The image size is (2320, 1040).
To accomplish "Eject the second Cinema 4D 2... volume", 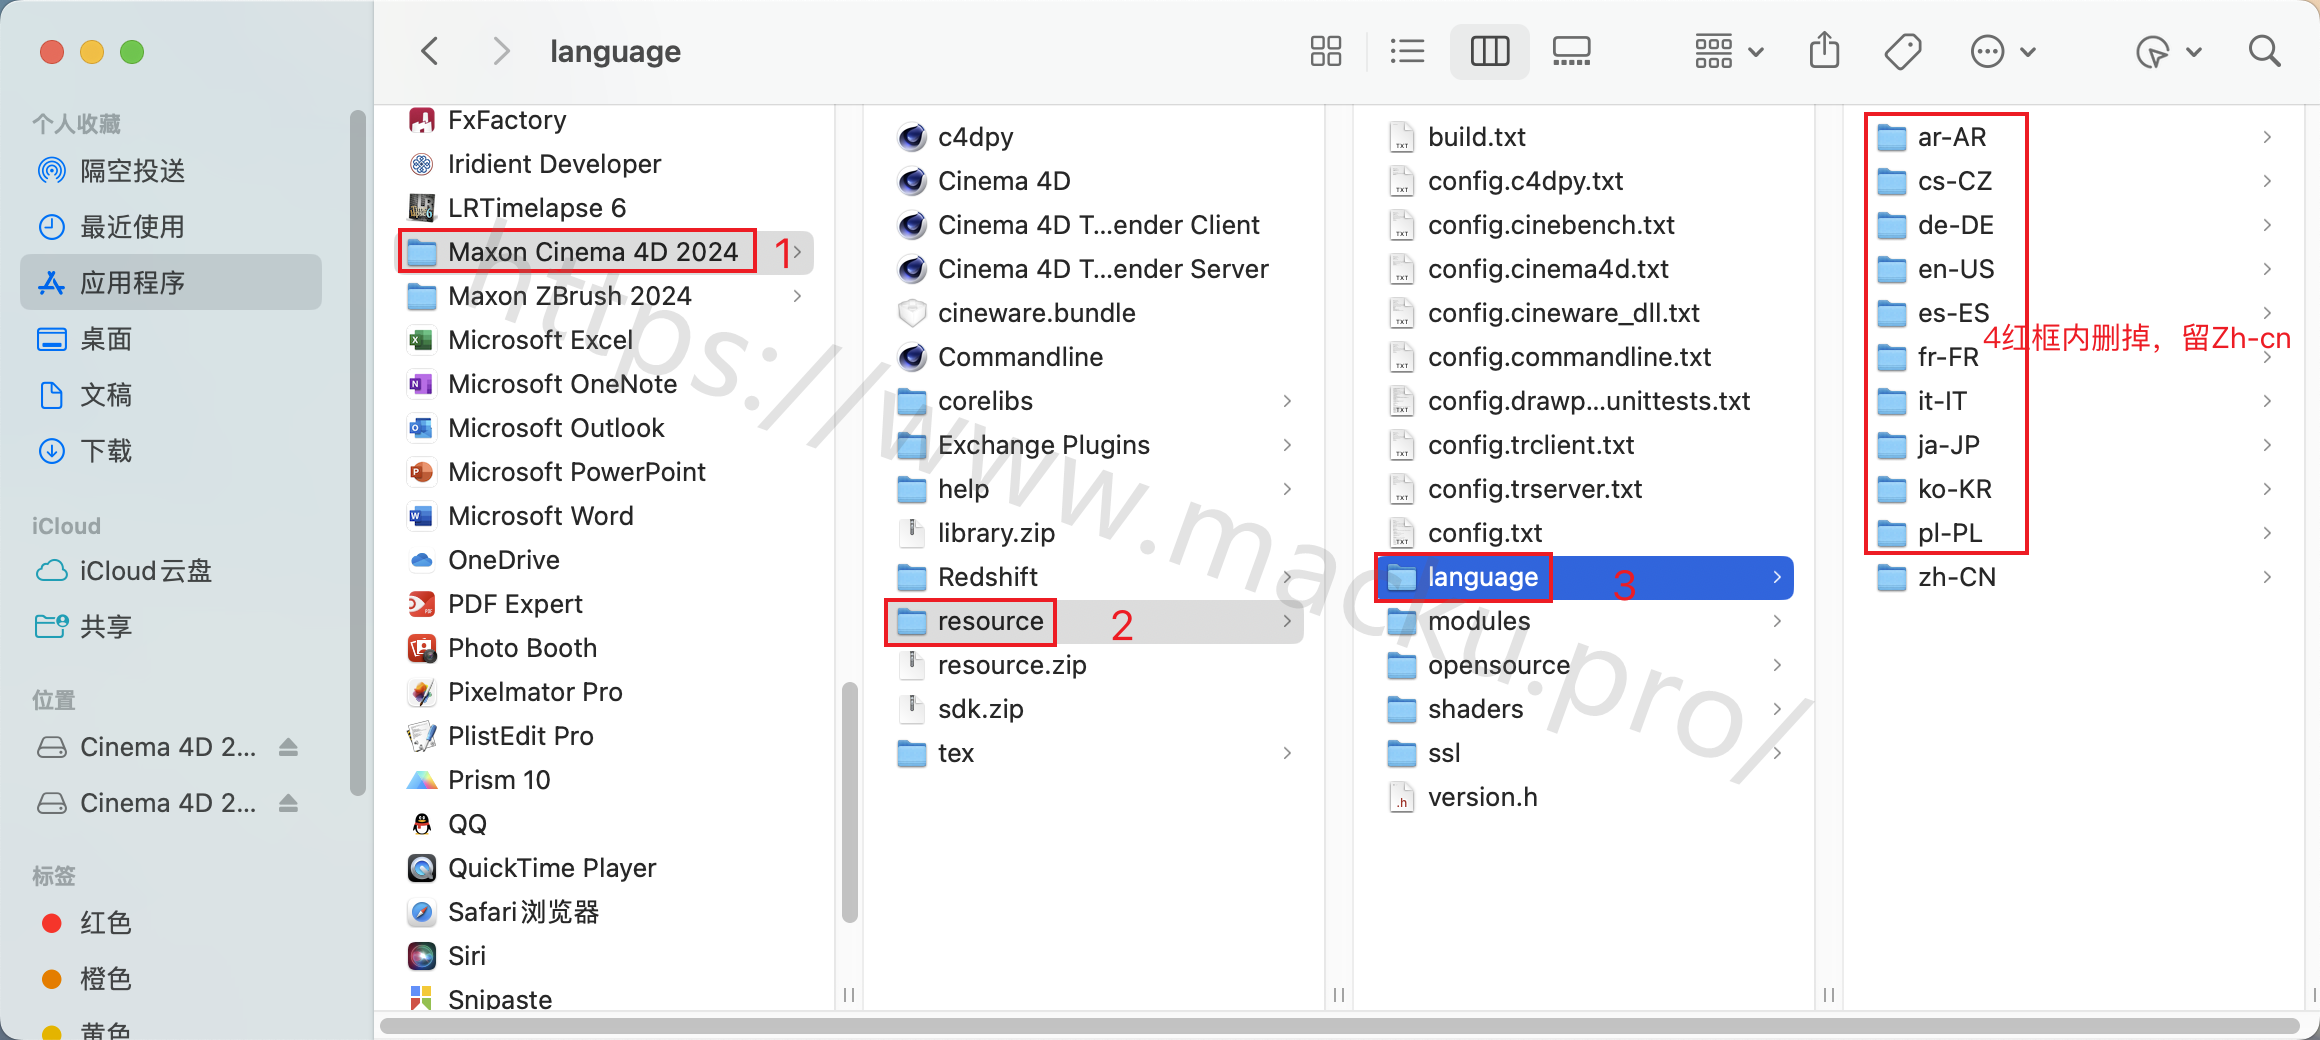I will pyautogui.click(x=288, y=803).
